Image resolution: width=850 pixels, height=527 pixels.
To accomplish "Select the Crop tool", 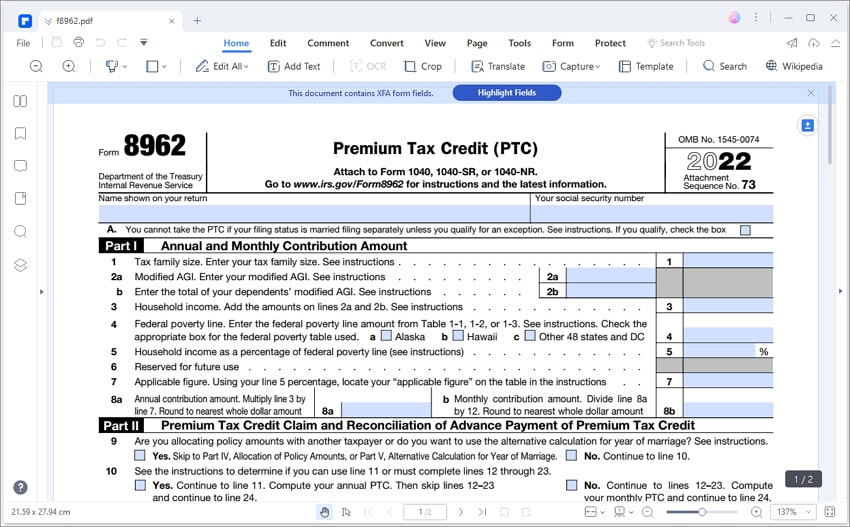I will click(423, 66).
